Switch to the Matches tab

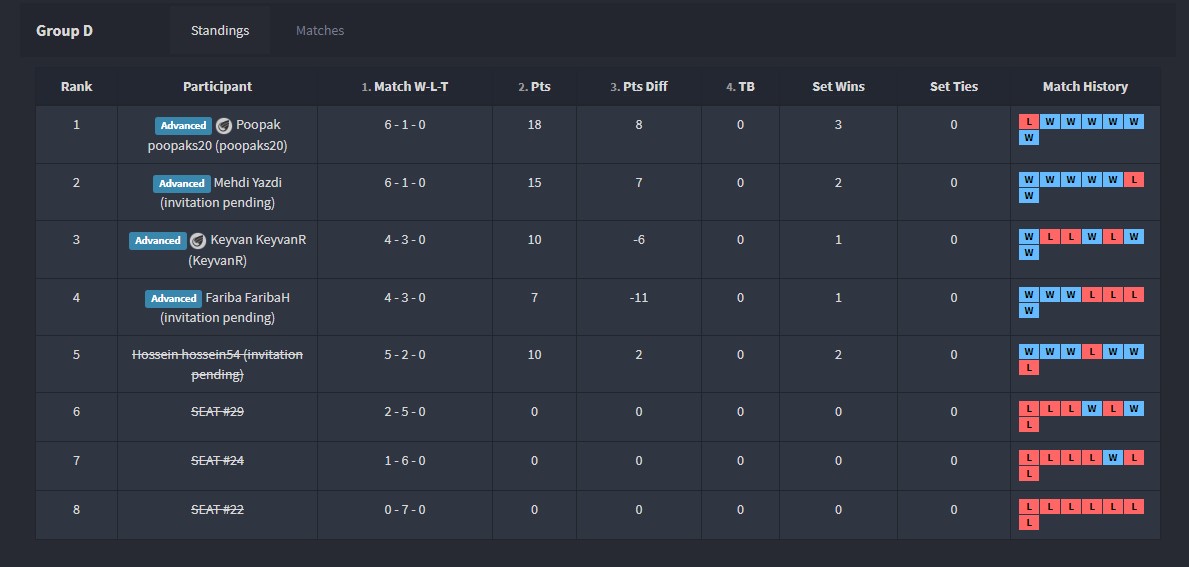(x=320, y=31)
